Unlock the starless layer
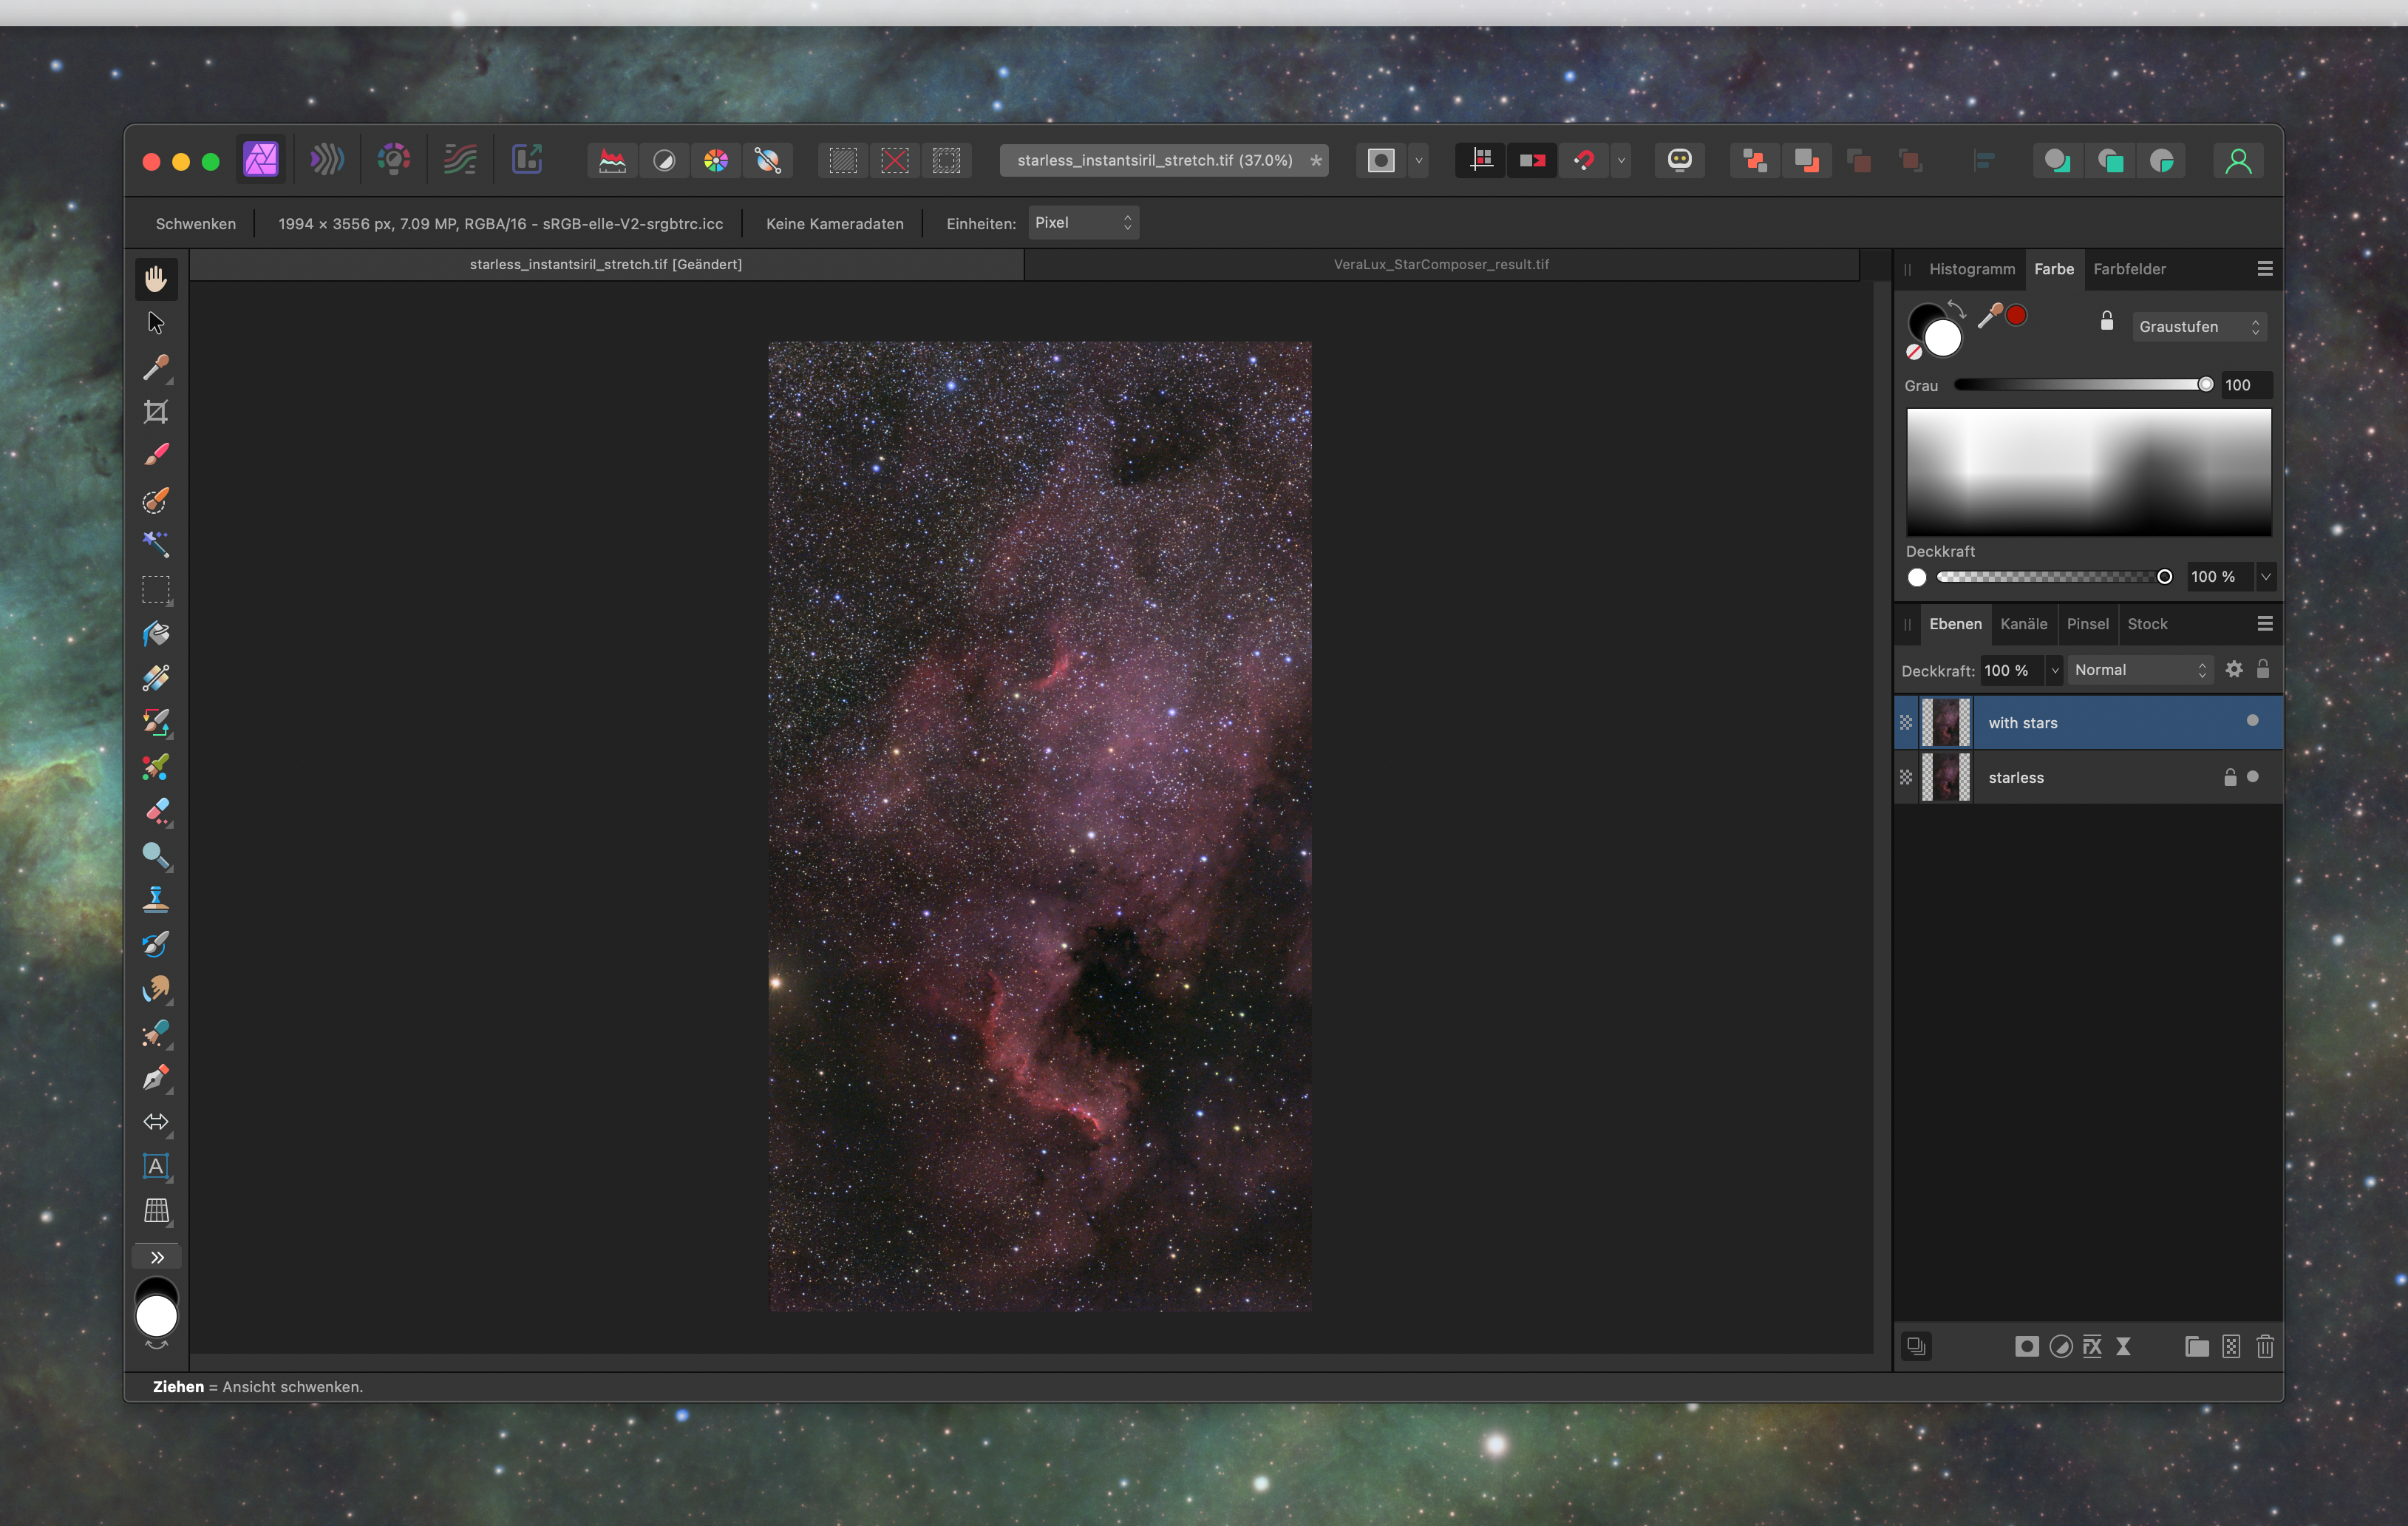This screenshot has width=2408, height=1526. point(2230,777)
